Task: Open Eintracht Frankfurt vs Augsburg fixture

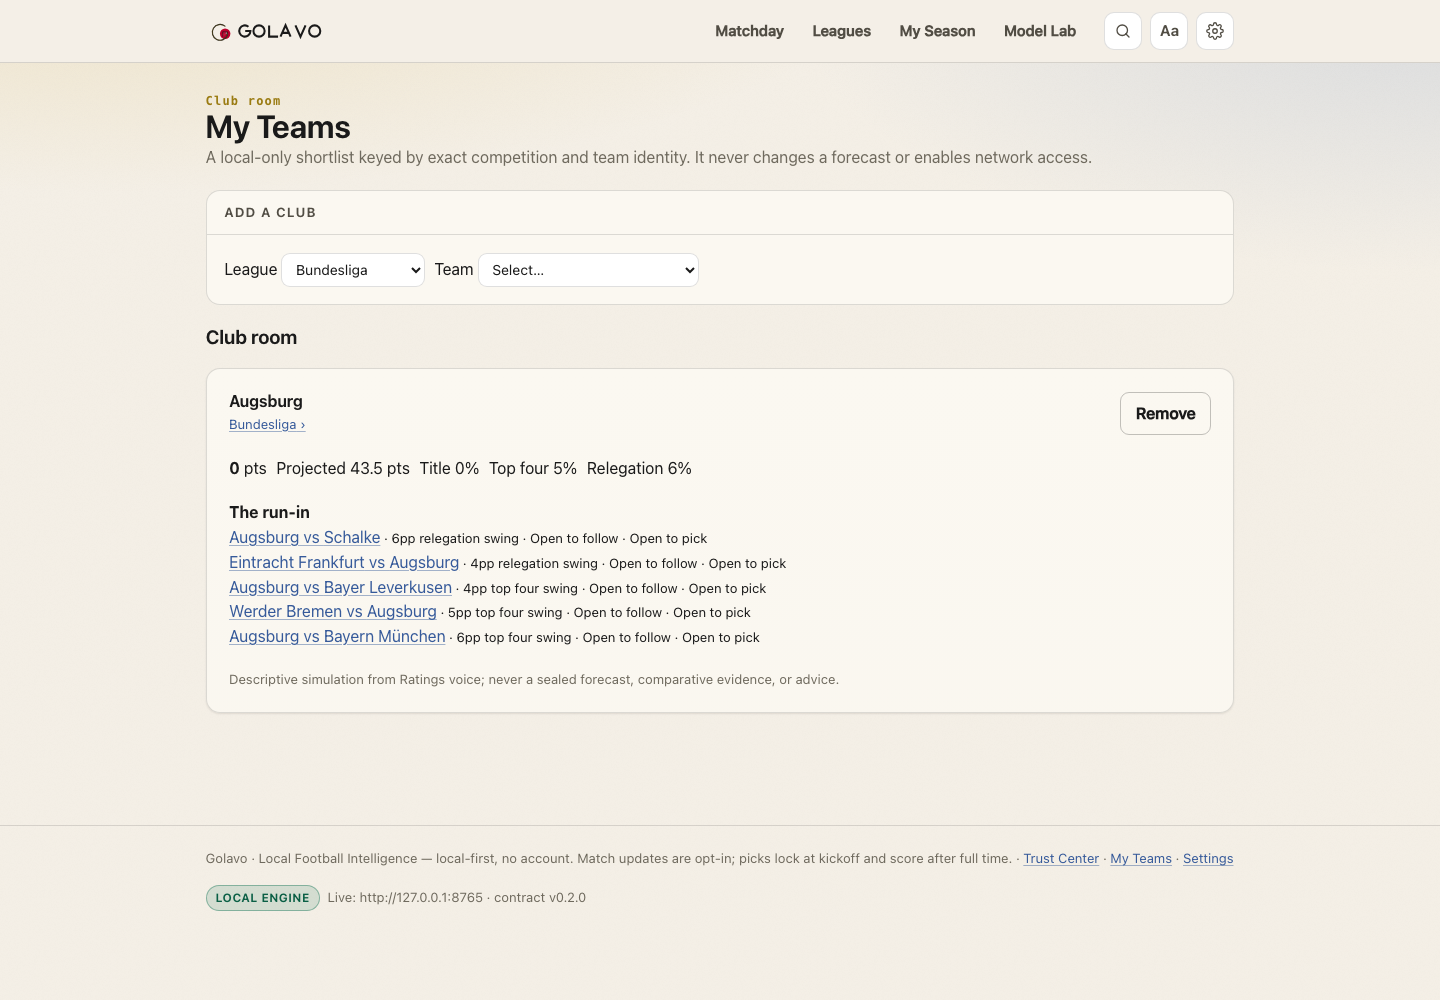Action: coord(344,563)
